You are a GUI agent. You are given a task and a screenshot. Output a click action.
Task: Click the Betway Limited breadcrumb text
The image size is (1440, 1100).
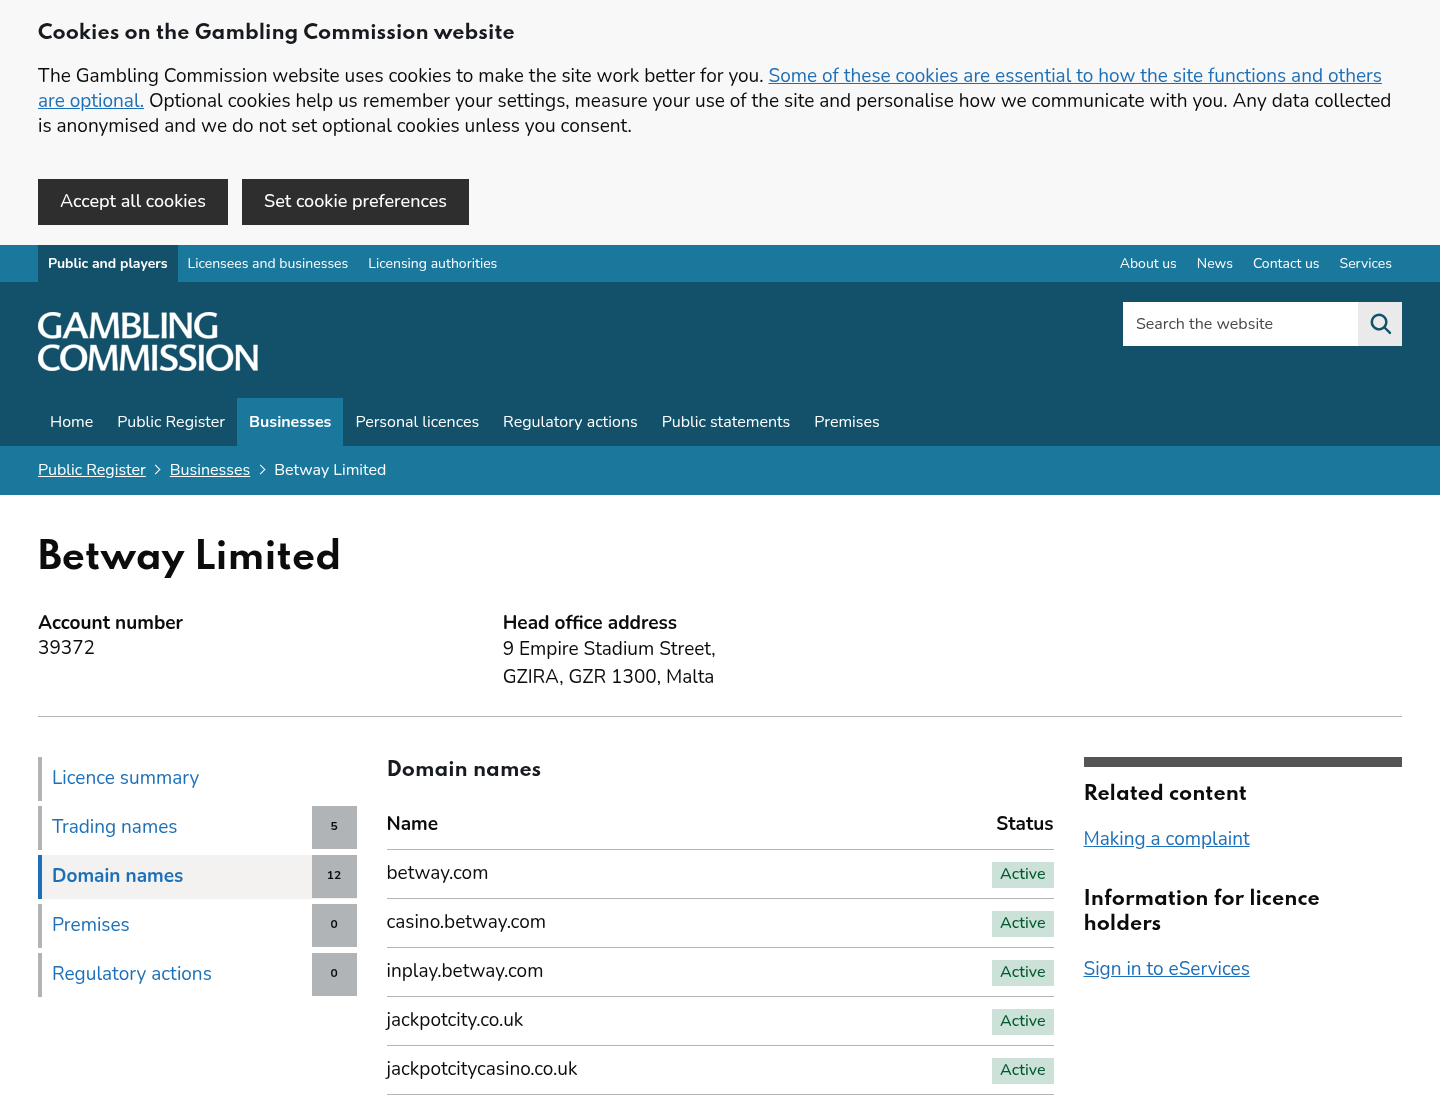[x=330, y=470]
